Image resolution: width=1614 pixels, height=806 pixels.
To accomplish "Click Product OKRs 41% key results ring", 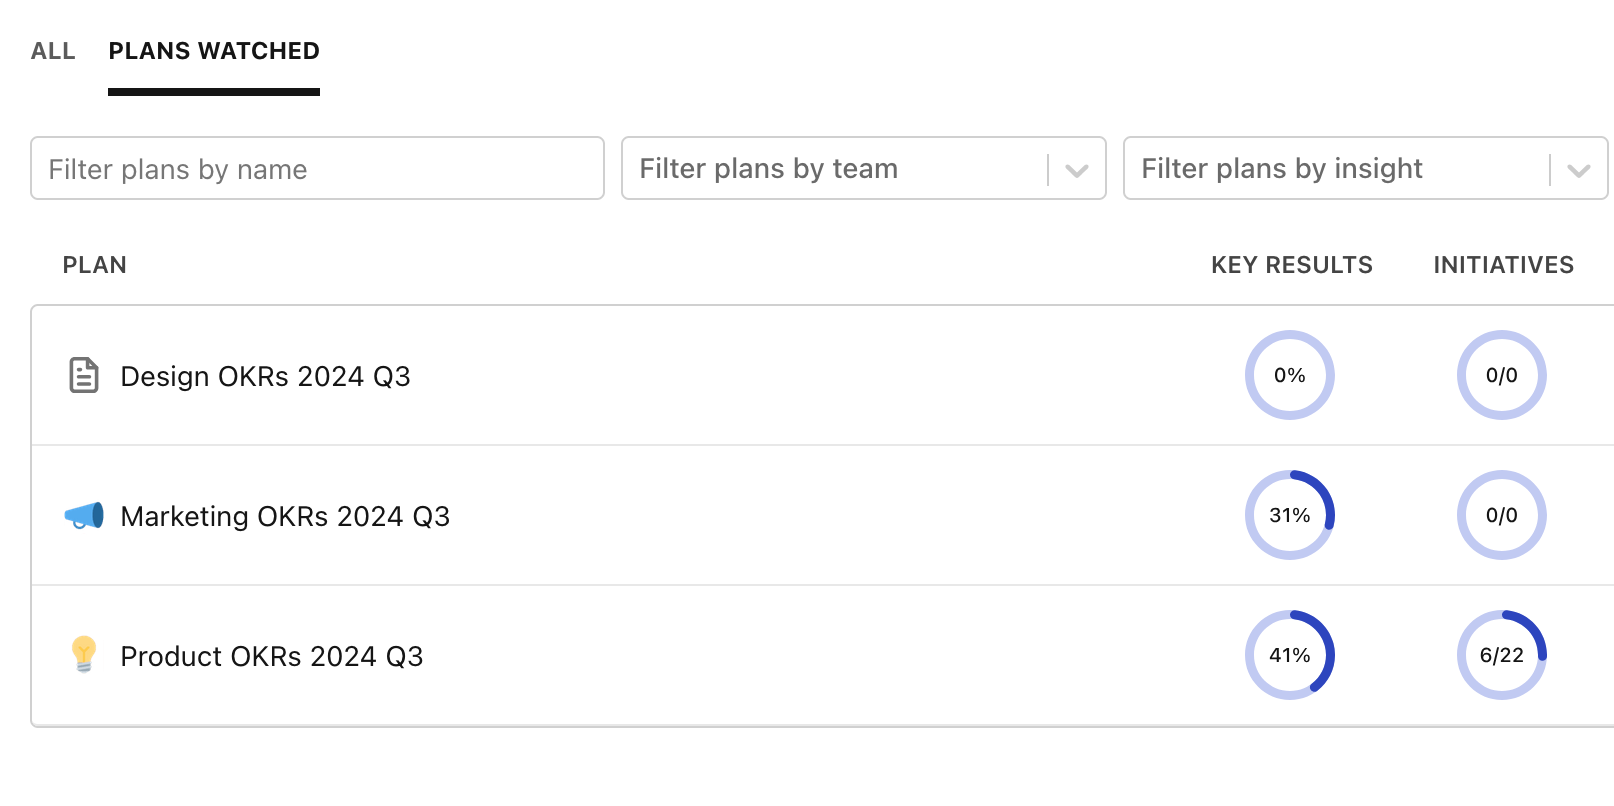I will click(1289, 655).
